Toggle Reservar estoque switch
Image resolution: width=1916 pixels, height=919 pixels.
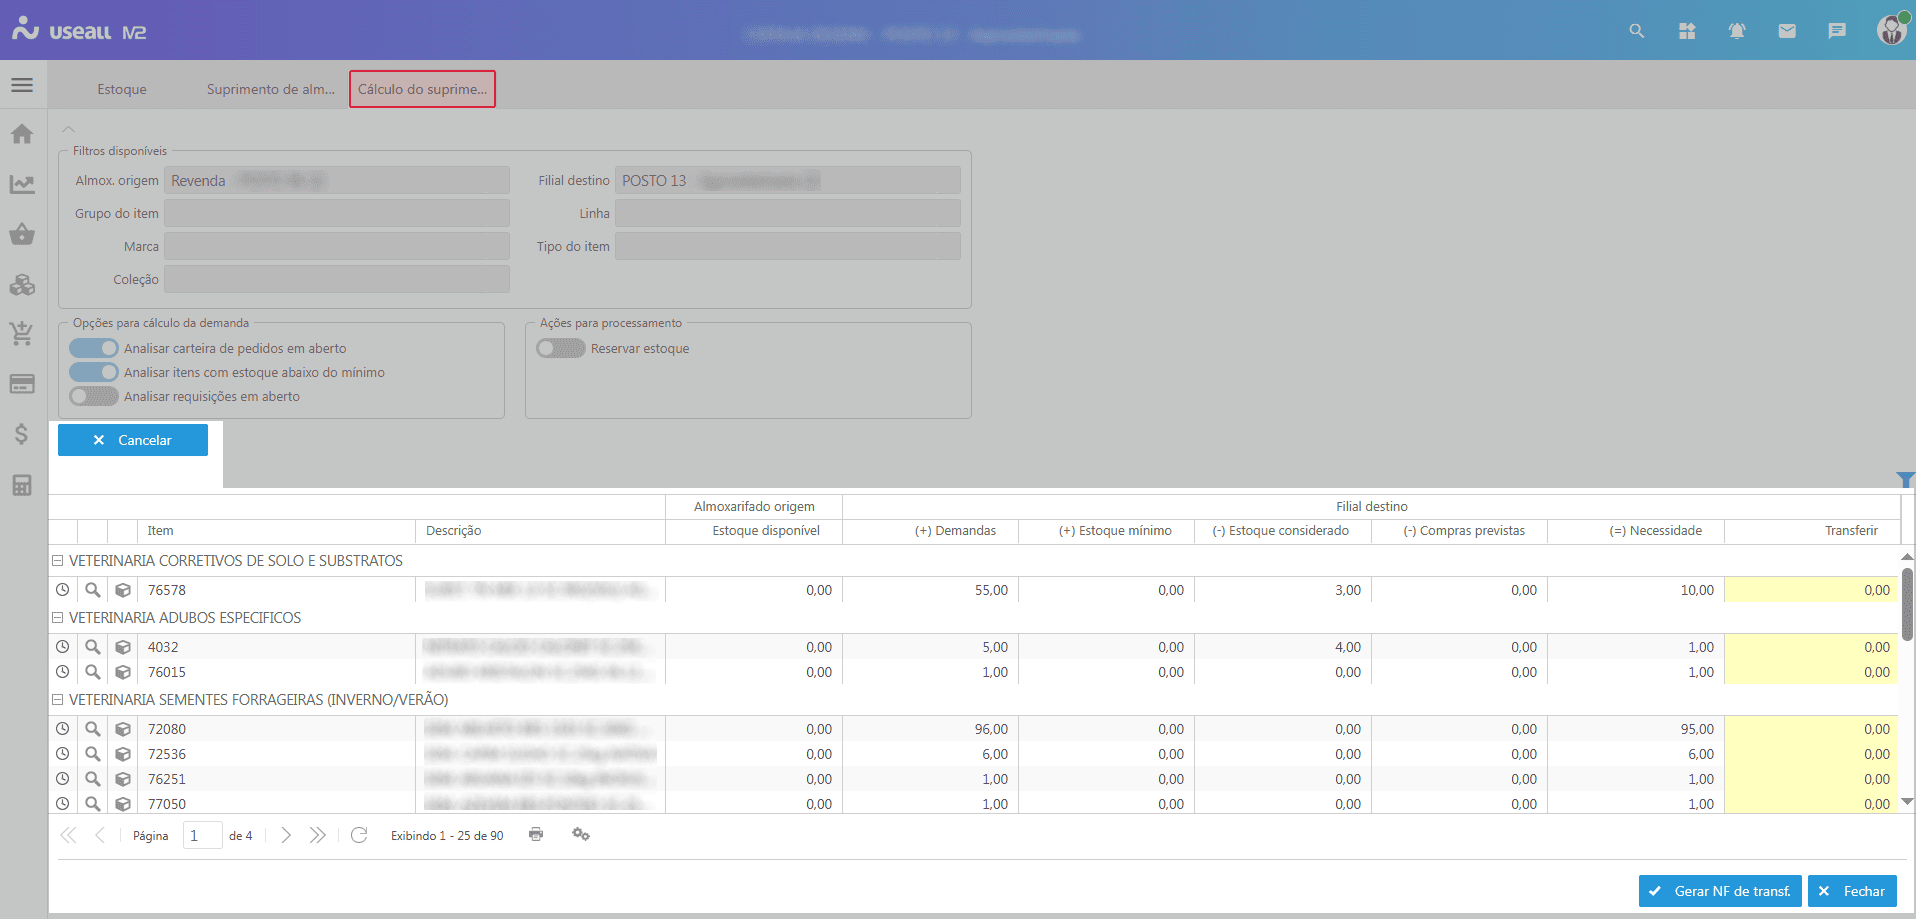[x=561, y=348]
